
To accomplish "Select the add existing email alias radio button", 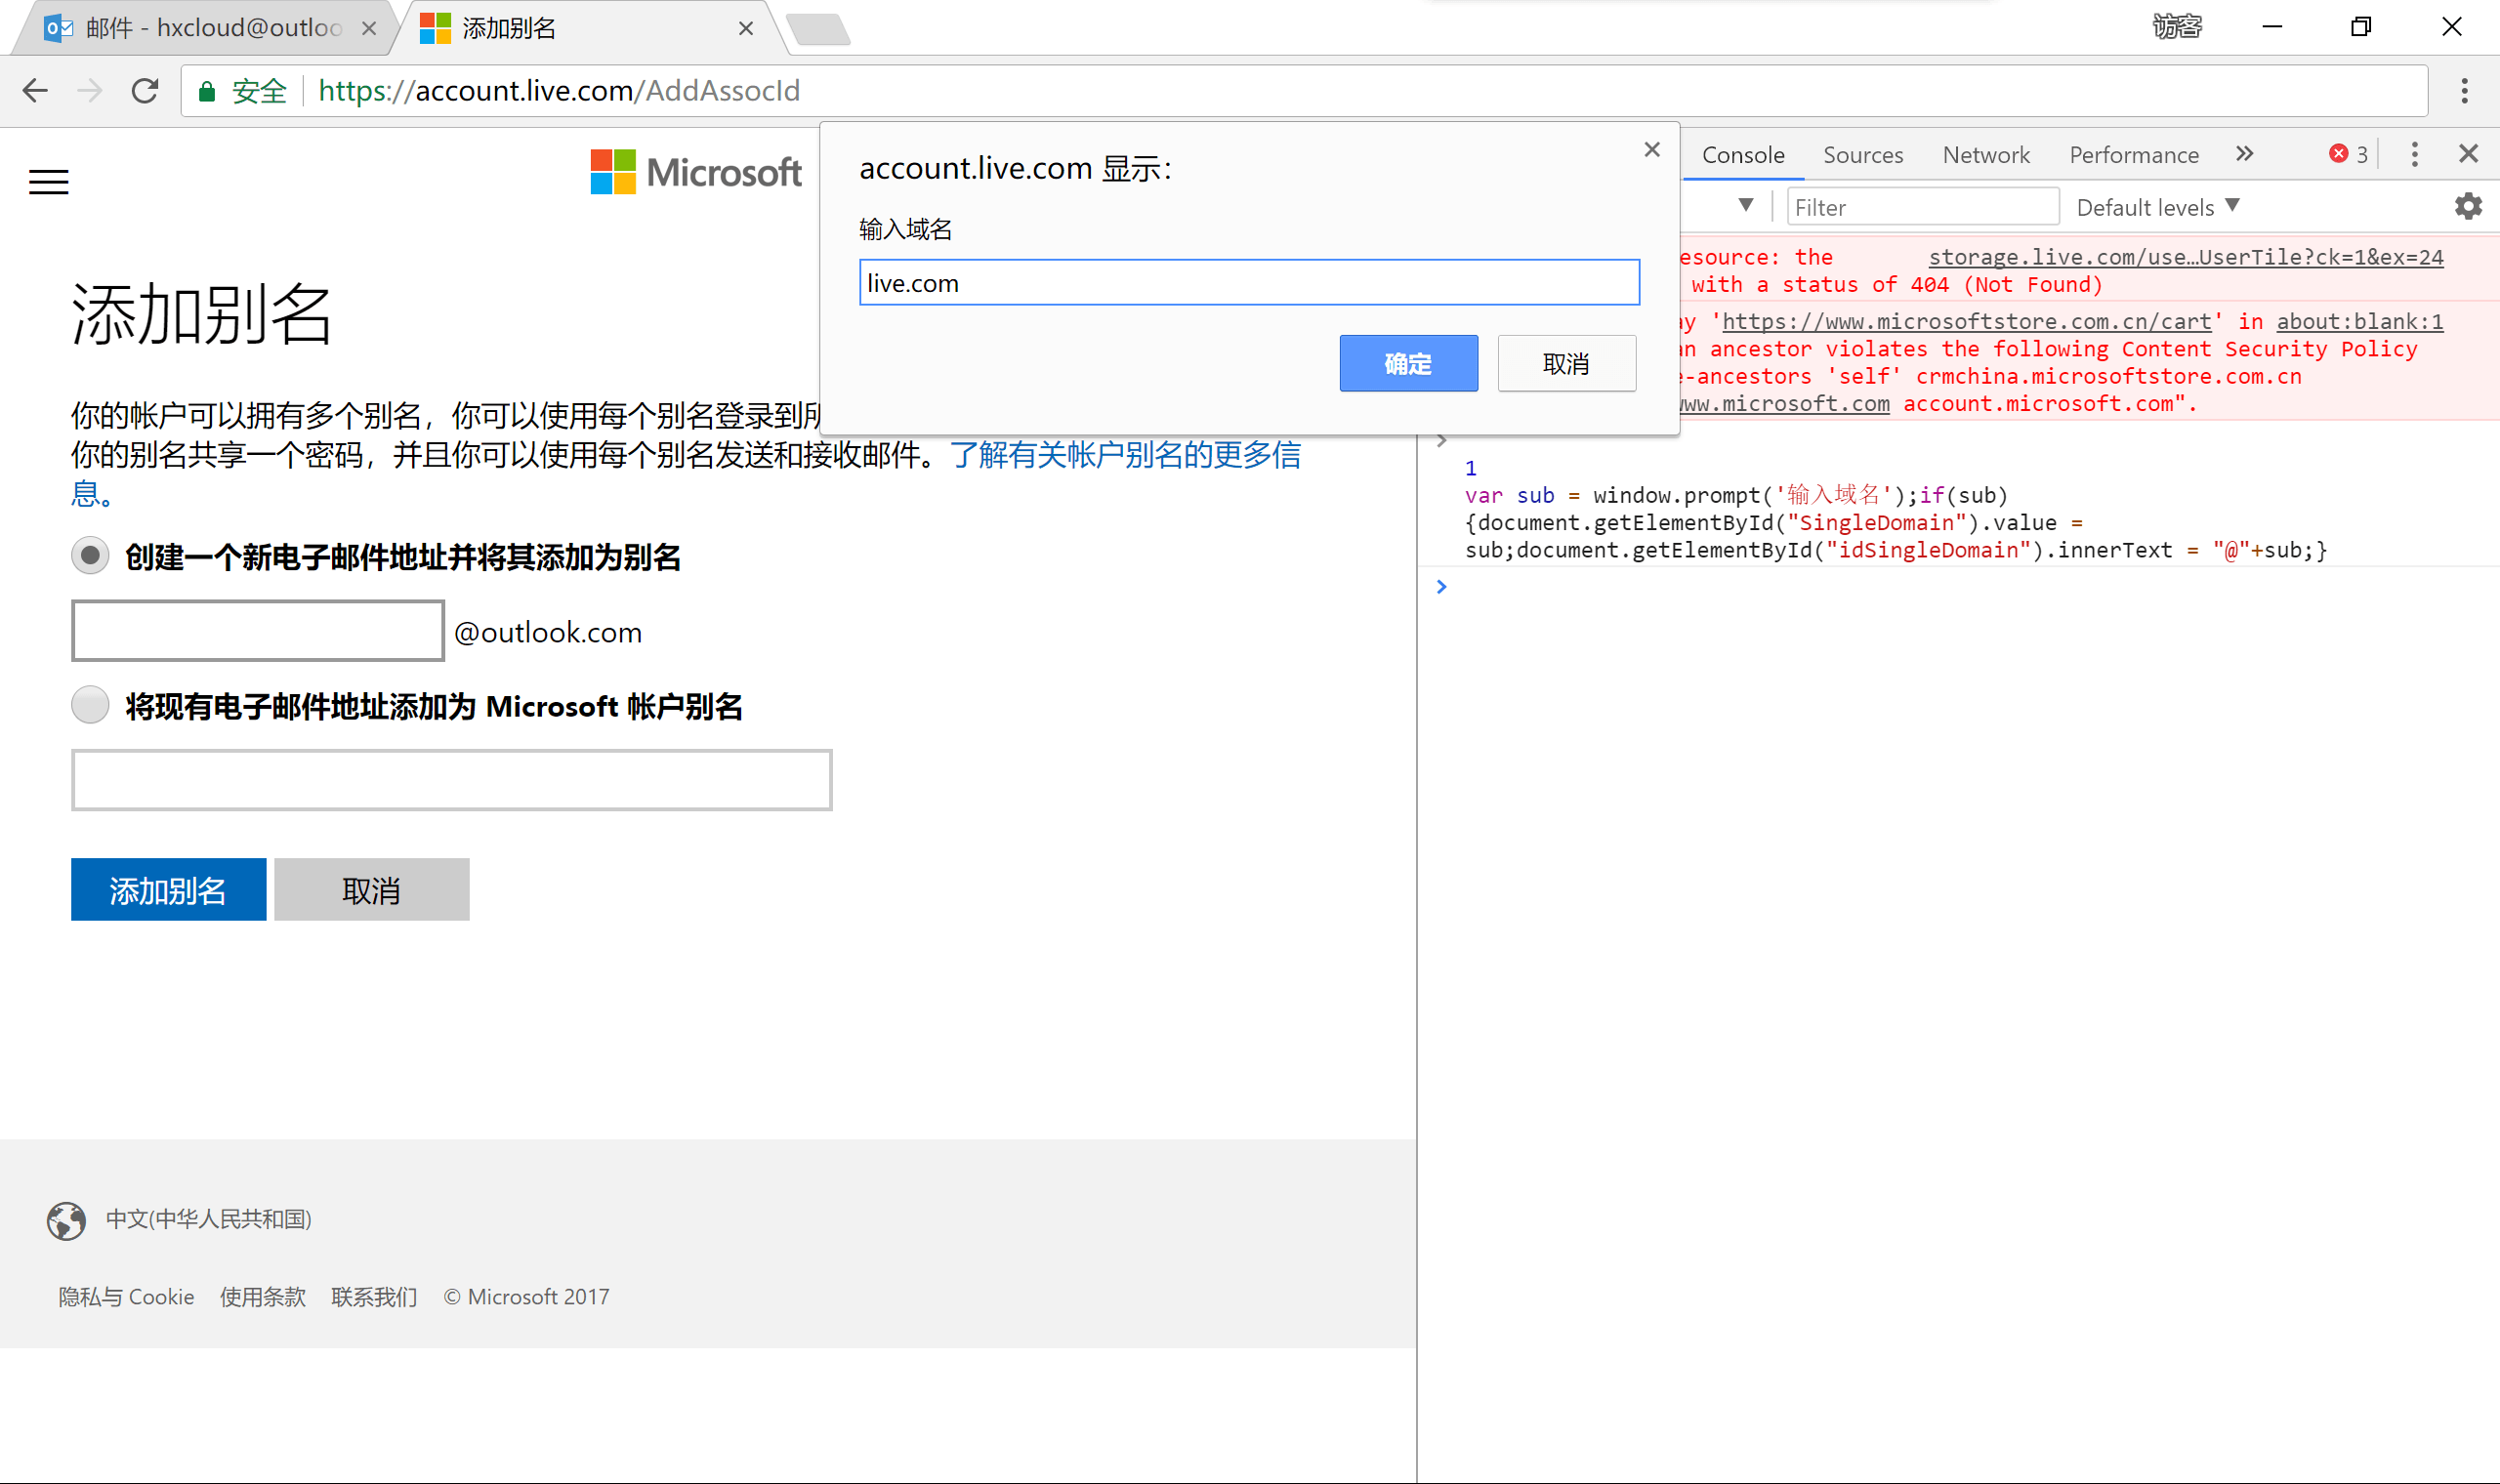I will point(90,705).
